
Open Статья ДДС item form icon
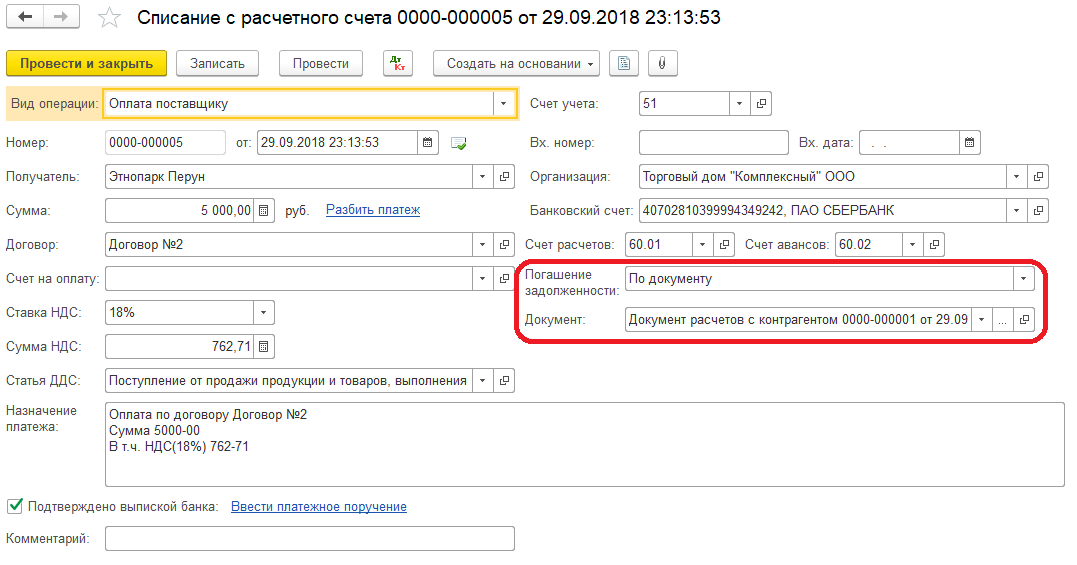(x=504, y=381)
